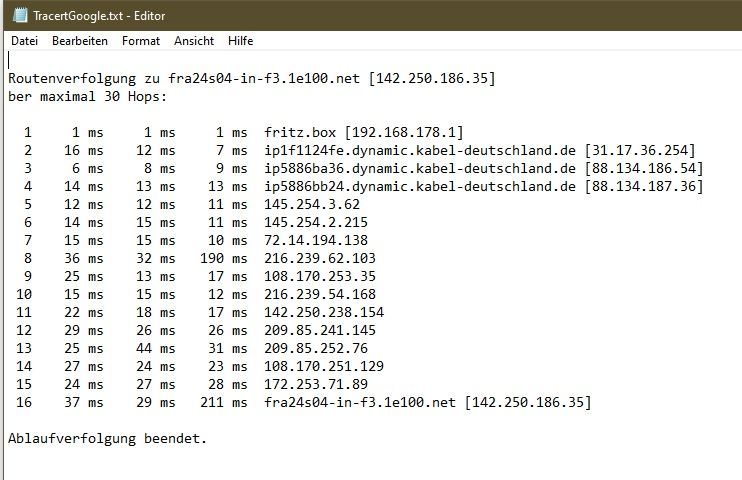
Task: Click the 190 ms value in hop 8
Action: 224,258
